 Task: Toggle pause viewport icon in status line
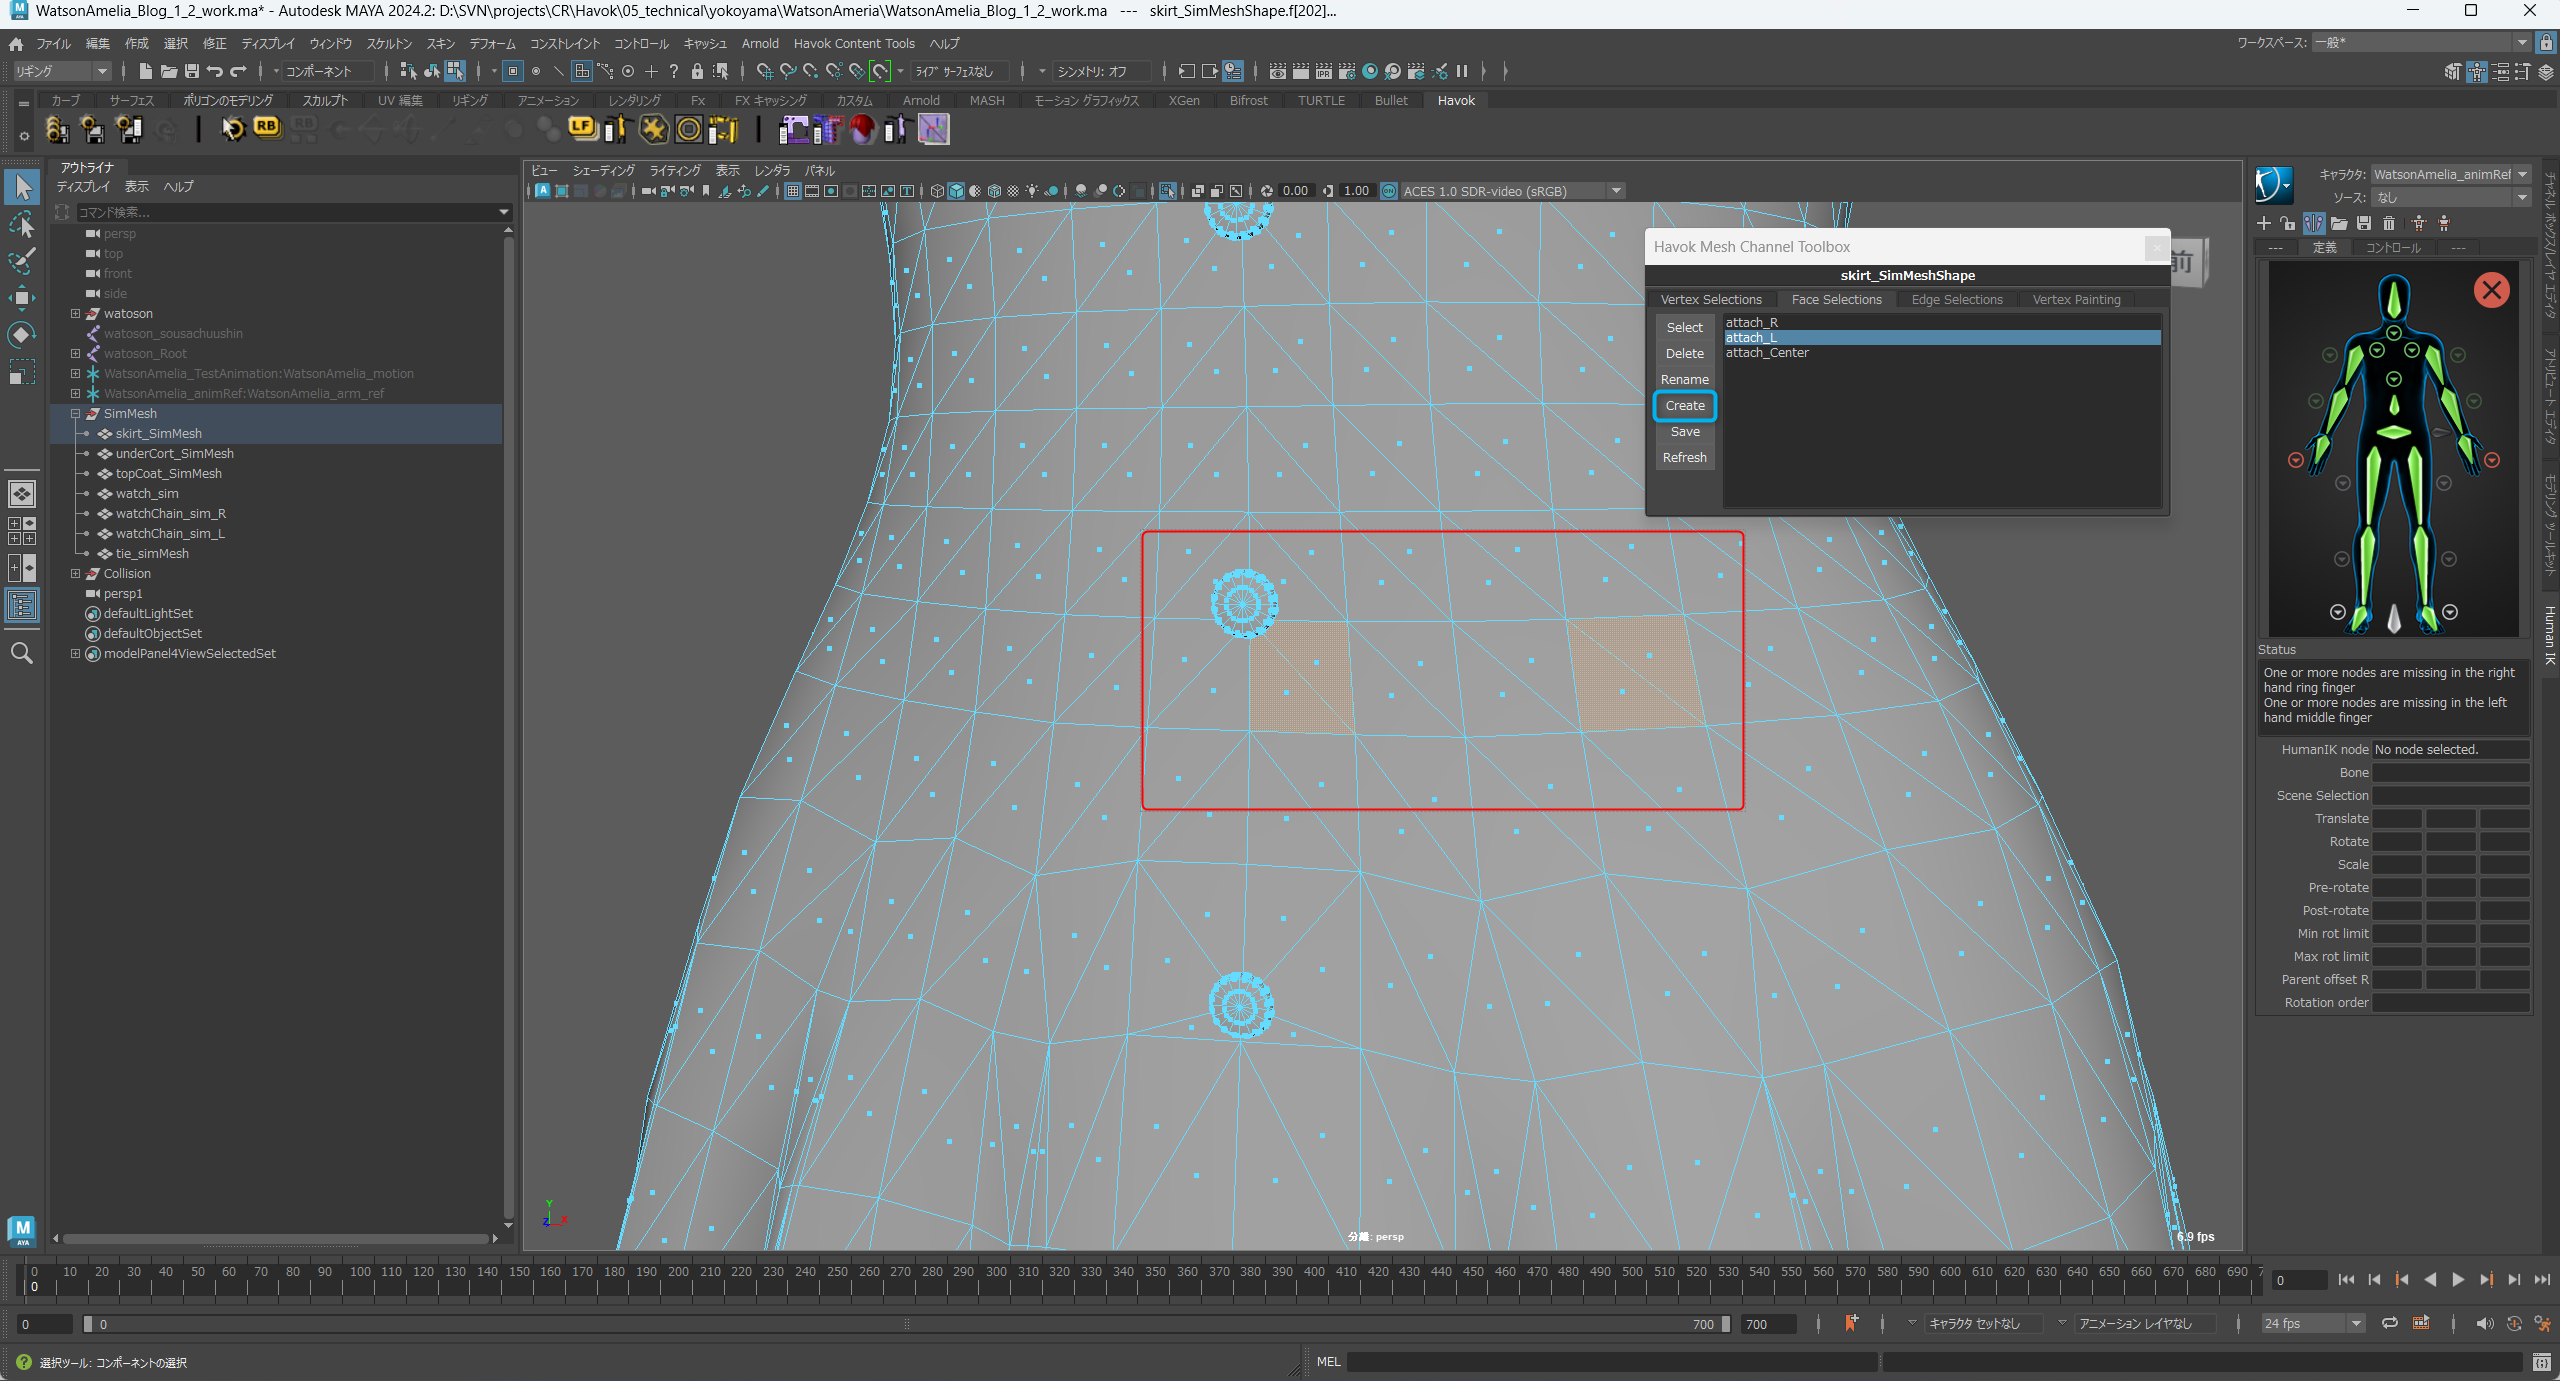(1462, 71)
